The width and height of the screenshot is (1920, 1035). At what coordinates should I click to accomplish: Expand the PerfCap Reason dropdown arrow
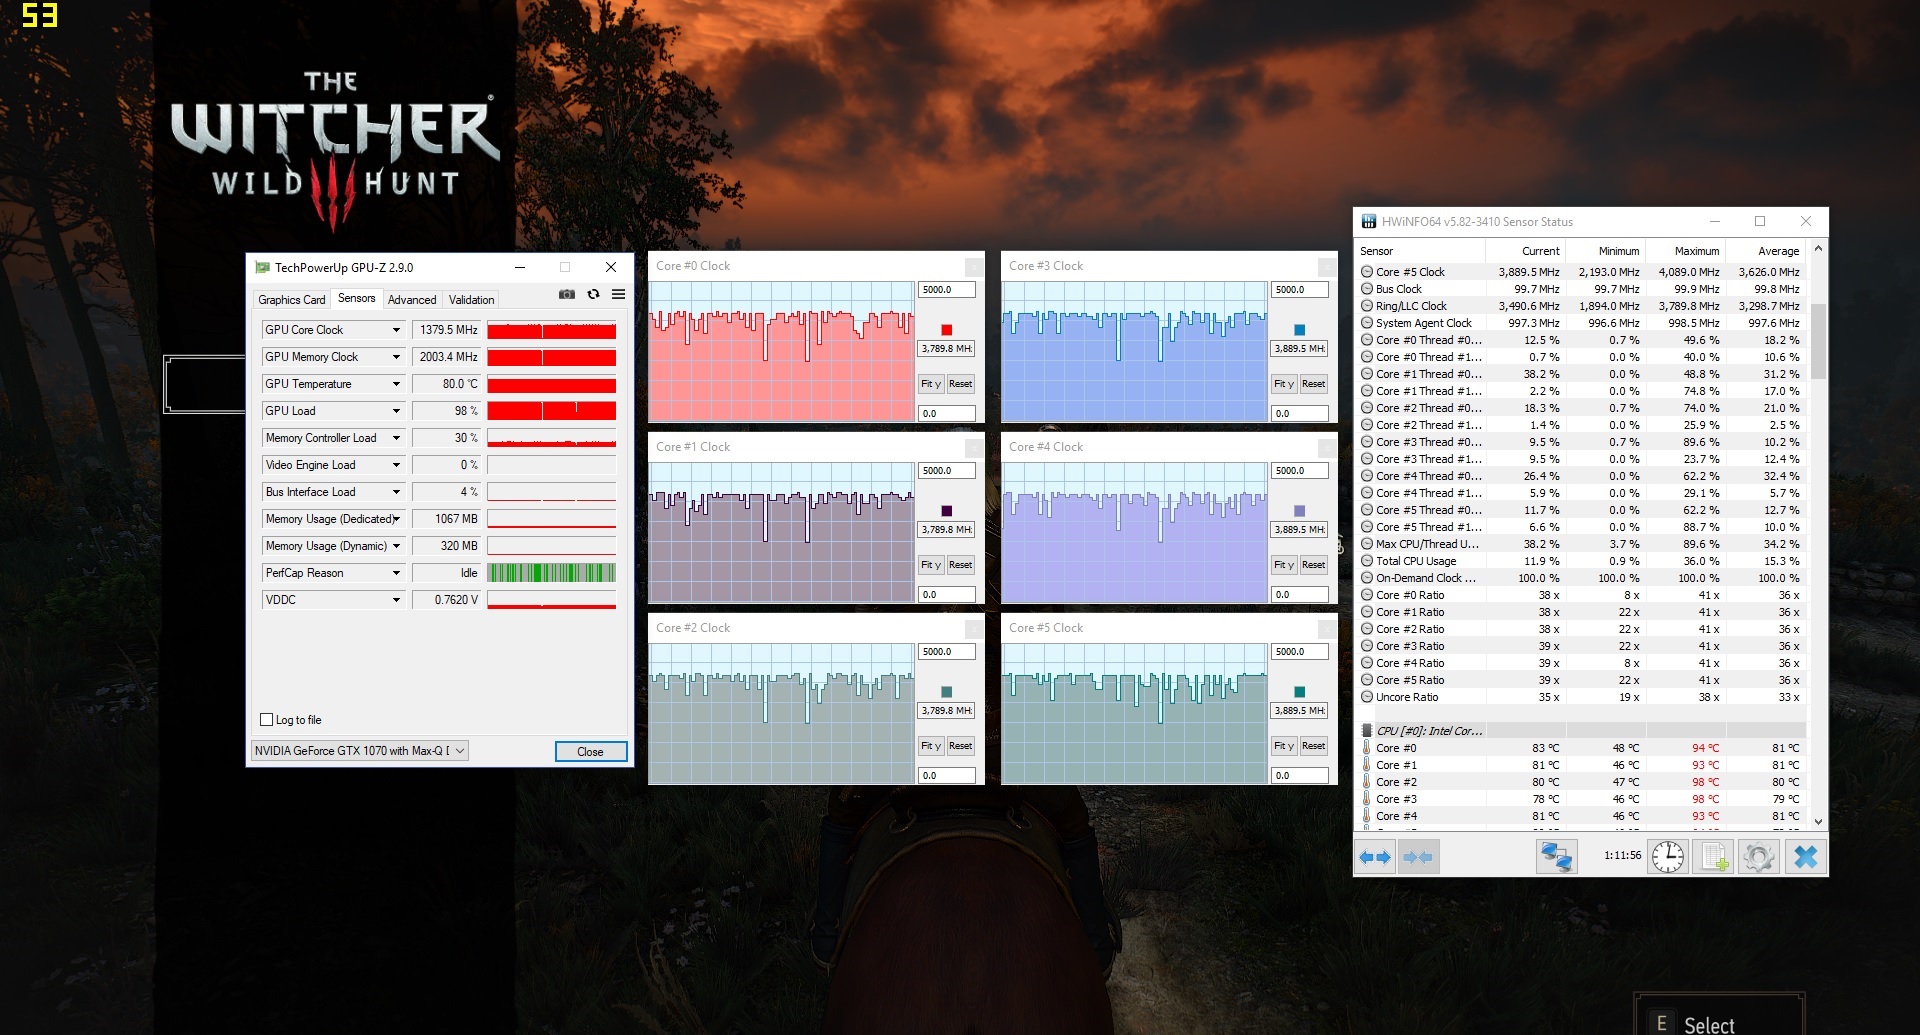click(396, 573)
